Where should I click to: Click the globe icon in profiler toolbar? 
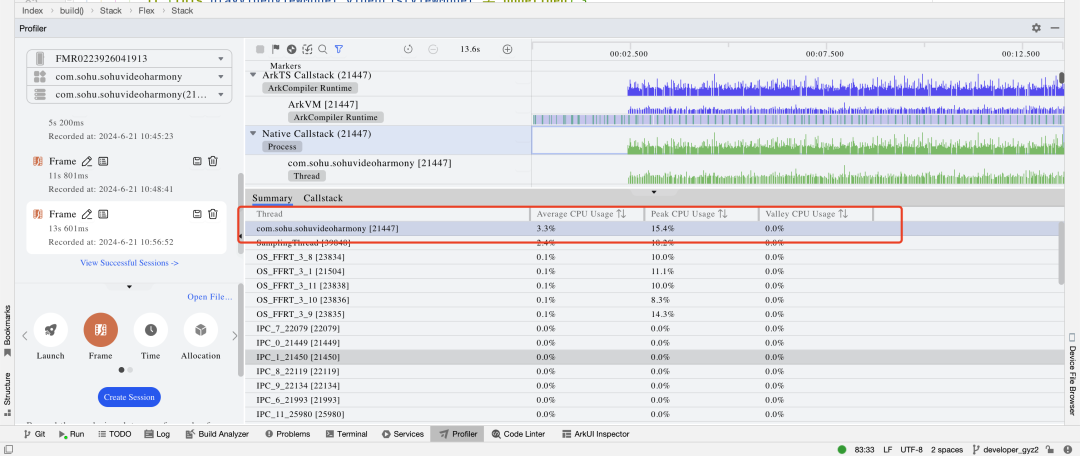(291, 49)
